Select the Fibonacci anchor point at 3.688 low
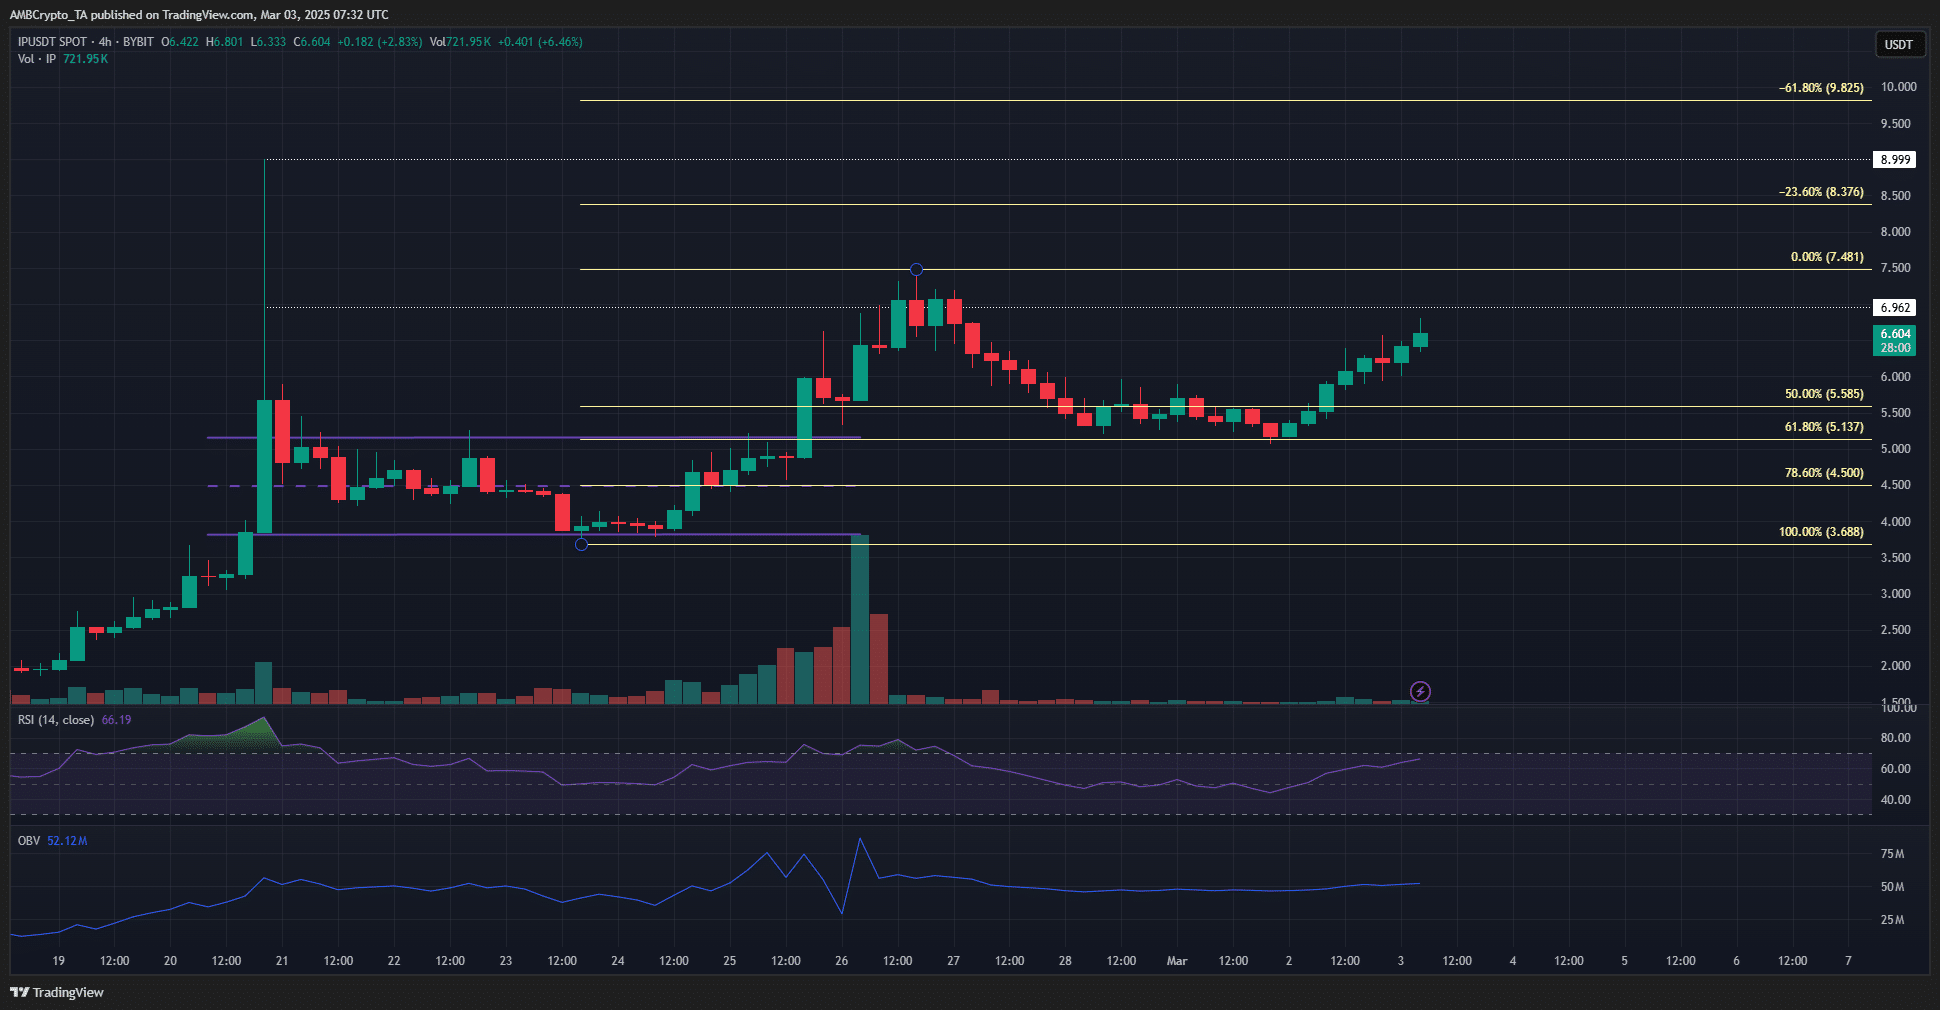 pos(581,544)
